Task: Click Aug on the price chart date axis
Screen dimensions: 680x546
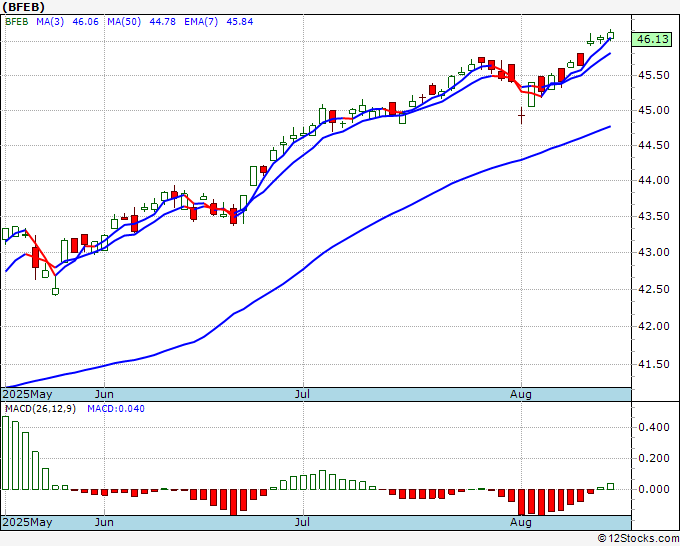Action: tap(521, 394)
